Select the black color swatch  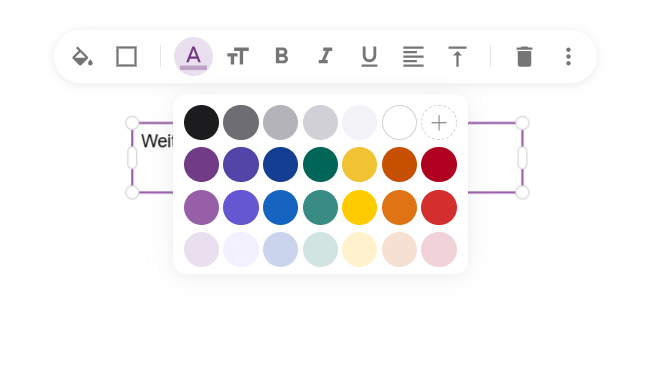click(x=201, y=123)
